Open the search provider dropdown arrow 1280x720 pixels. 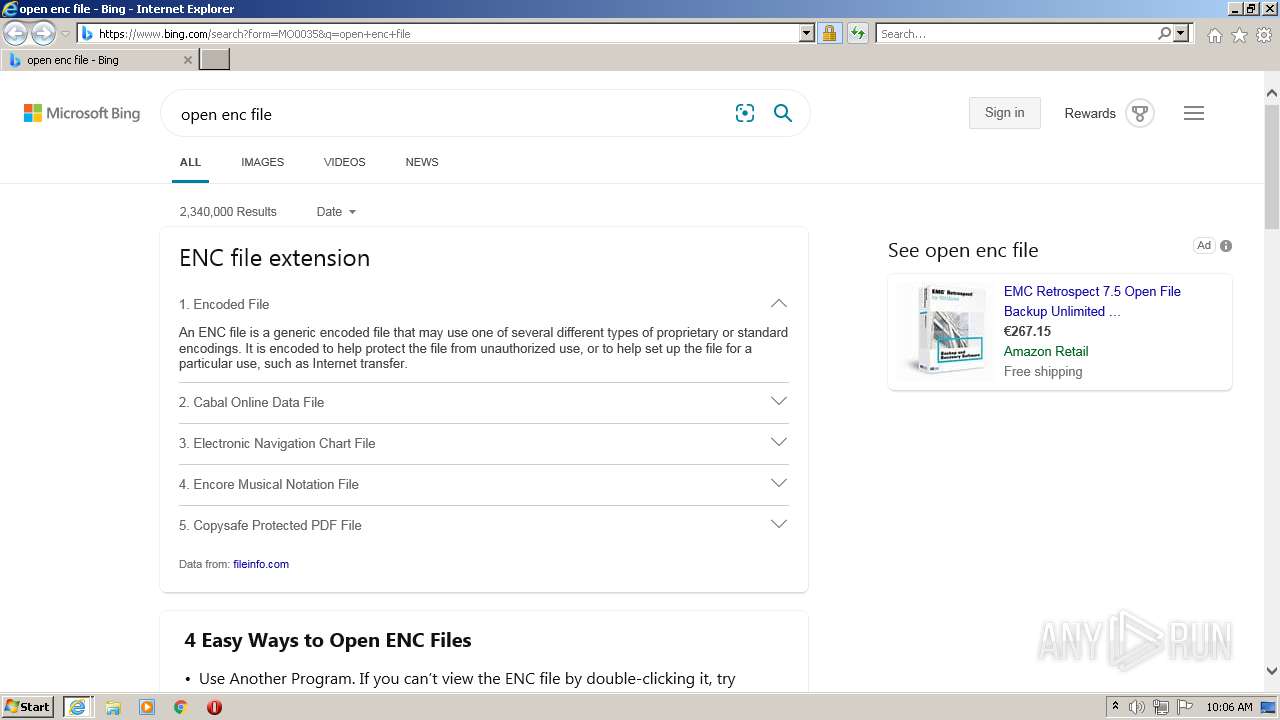point(1181,34)
